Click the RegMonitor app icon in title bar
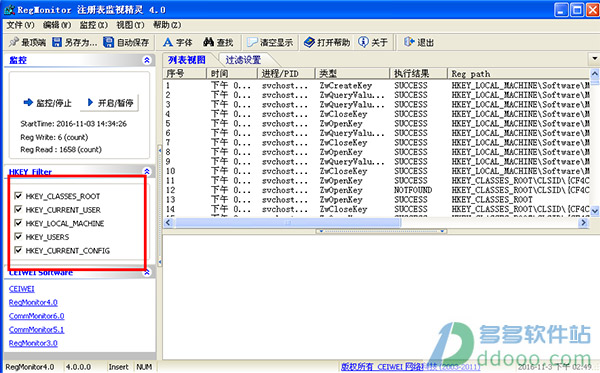Viewport: 600px width, 373px height. click(x=9, y=10)
